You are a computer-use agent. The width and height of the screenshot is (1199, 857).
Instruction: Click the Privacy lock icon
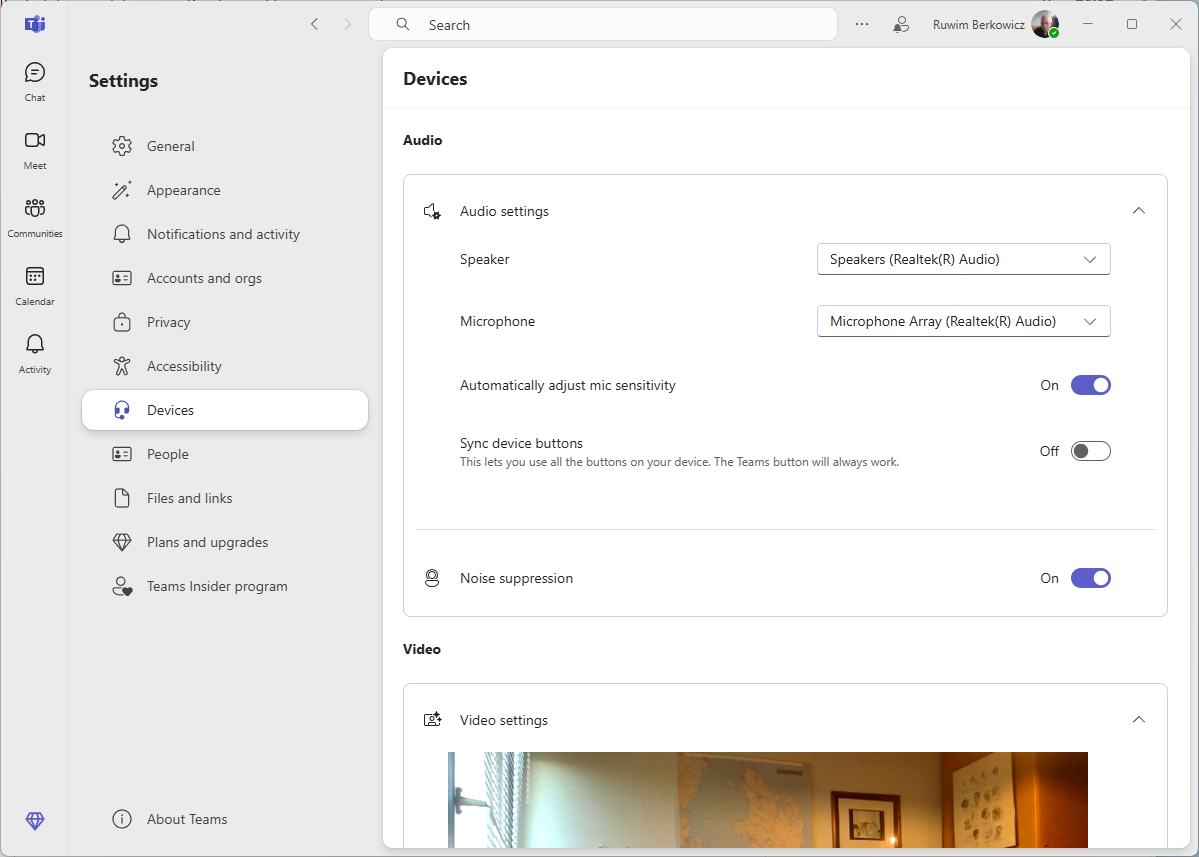tap(122, 322)
